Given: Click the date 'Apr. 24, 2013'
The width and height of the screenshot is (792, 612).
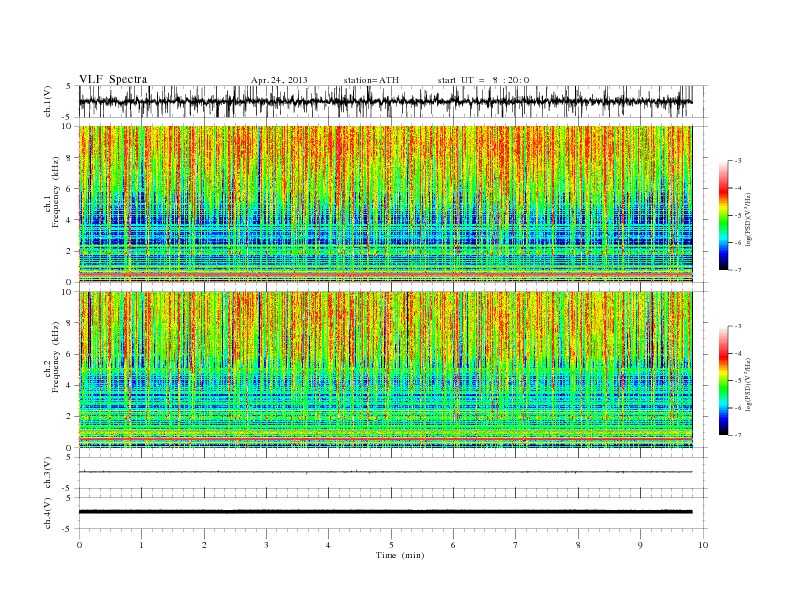Looking at the screenshot, I should pyautogui.click(x=279, y=80).
